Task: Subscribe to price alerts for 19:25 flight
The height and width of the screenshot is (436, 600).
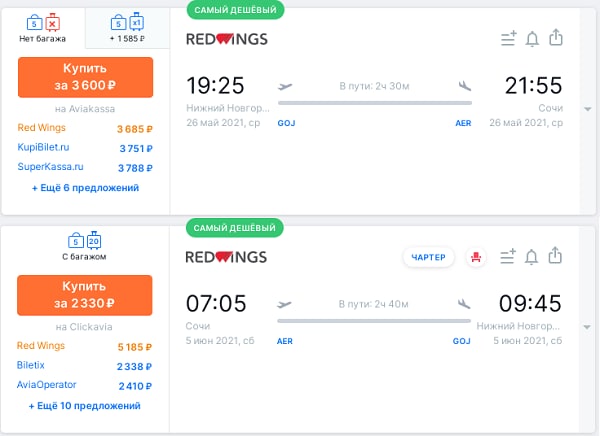Action: click(x=532, y=39)
